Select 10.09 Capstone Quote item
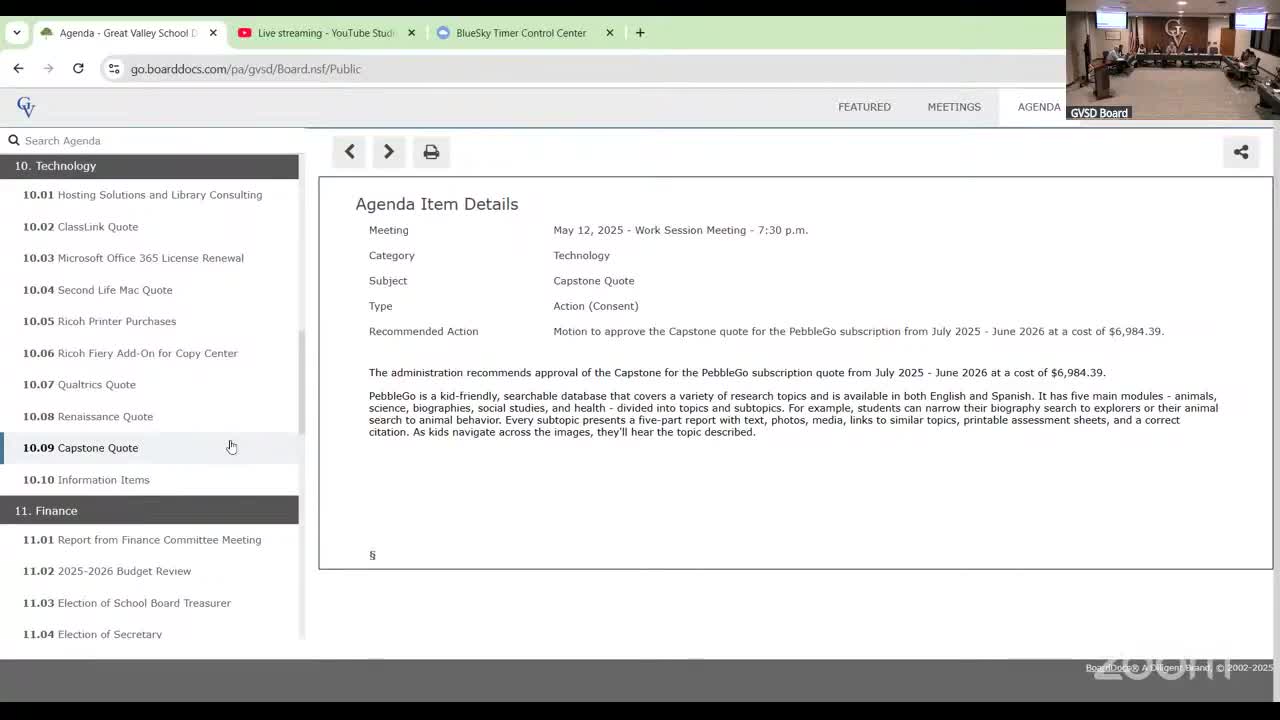The width and height of the screenshot is (1280, 720). coord(149,448)
